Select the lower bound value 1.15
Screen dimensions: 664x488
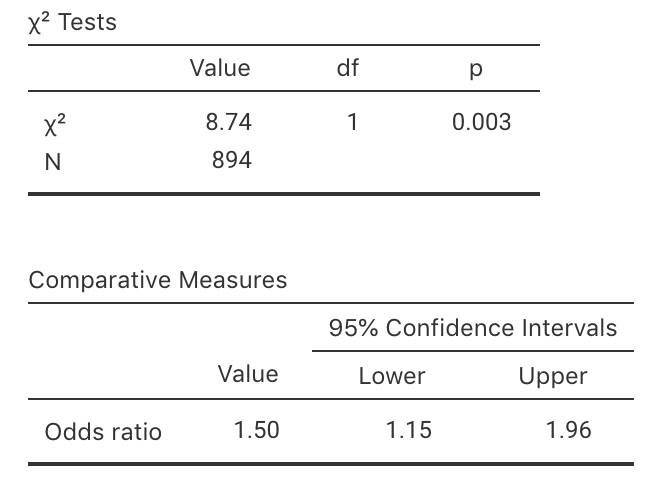pos(409,431)
